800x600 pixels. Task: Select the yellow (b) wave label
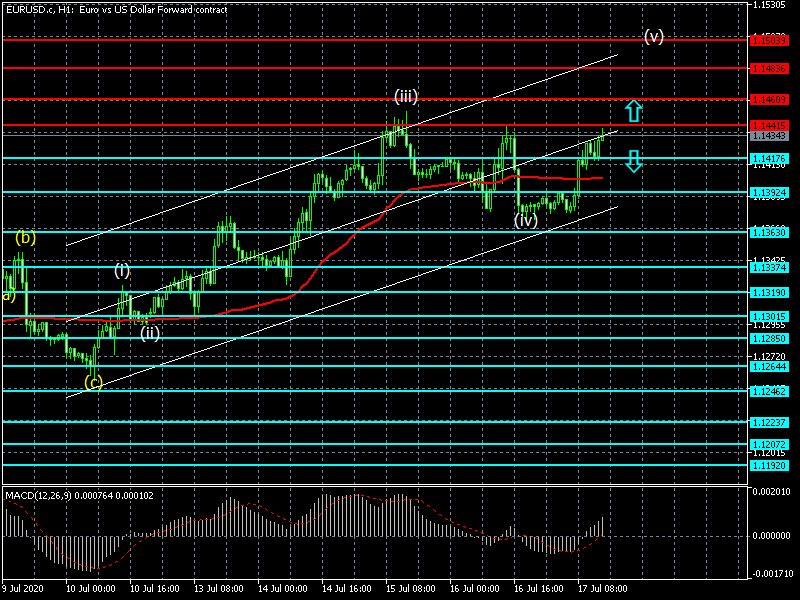[26, 237]
